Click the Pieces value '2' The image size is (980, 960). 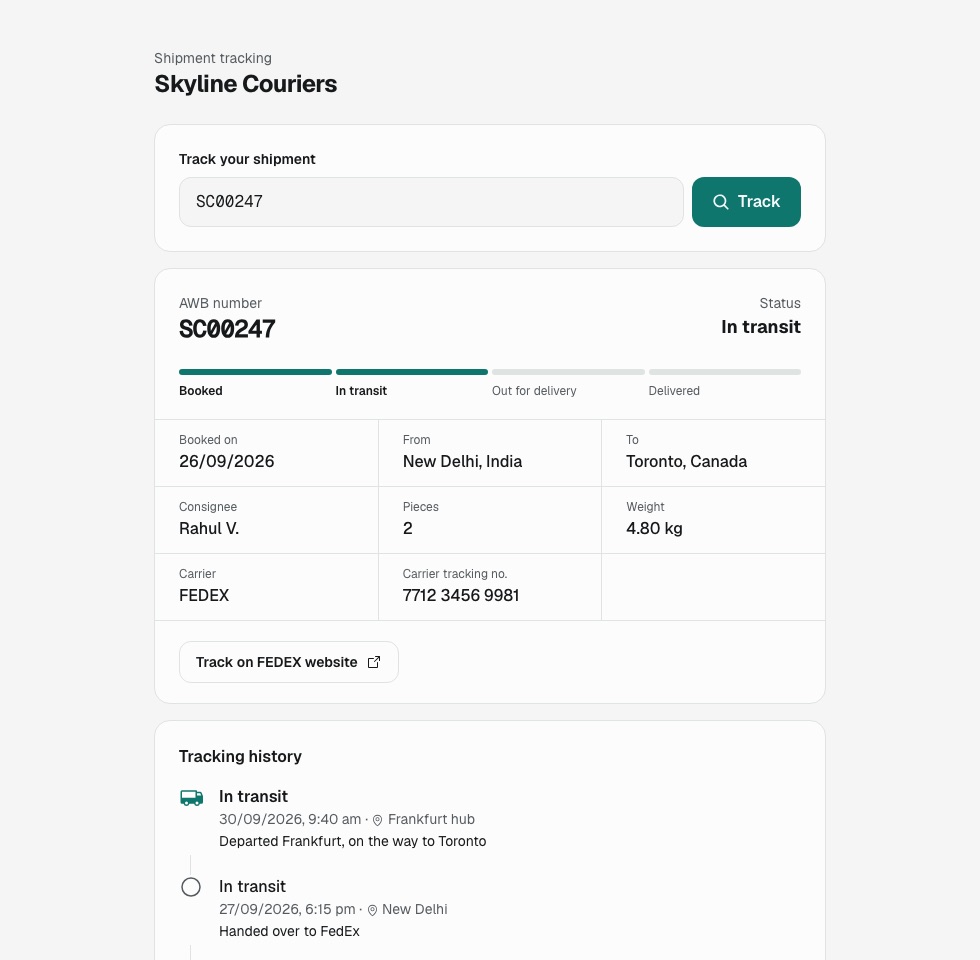pyautogui.click(x=408, y=528)
